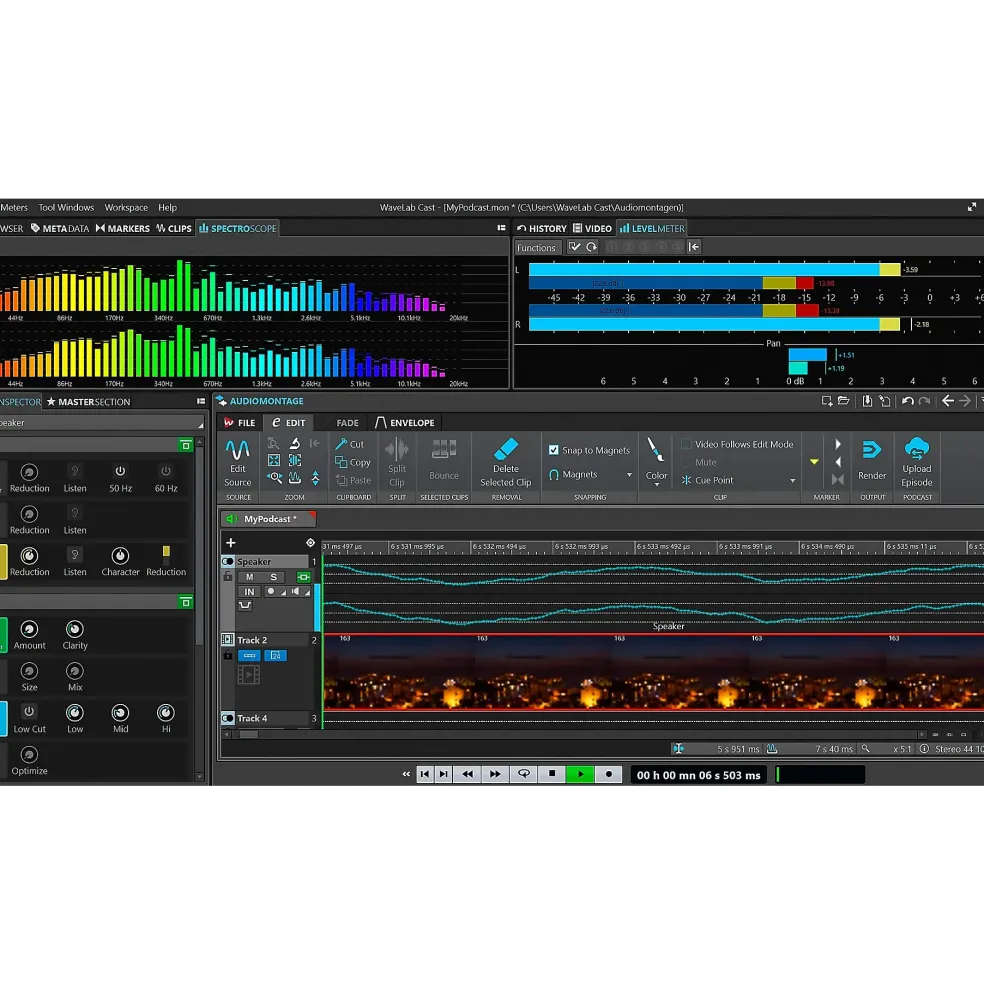Toggle Snap to Magnets checkbox
The image size is (984, 985).
(554, 450)
